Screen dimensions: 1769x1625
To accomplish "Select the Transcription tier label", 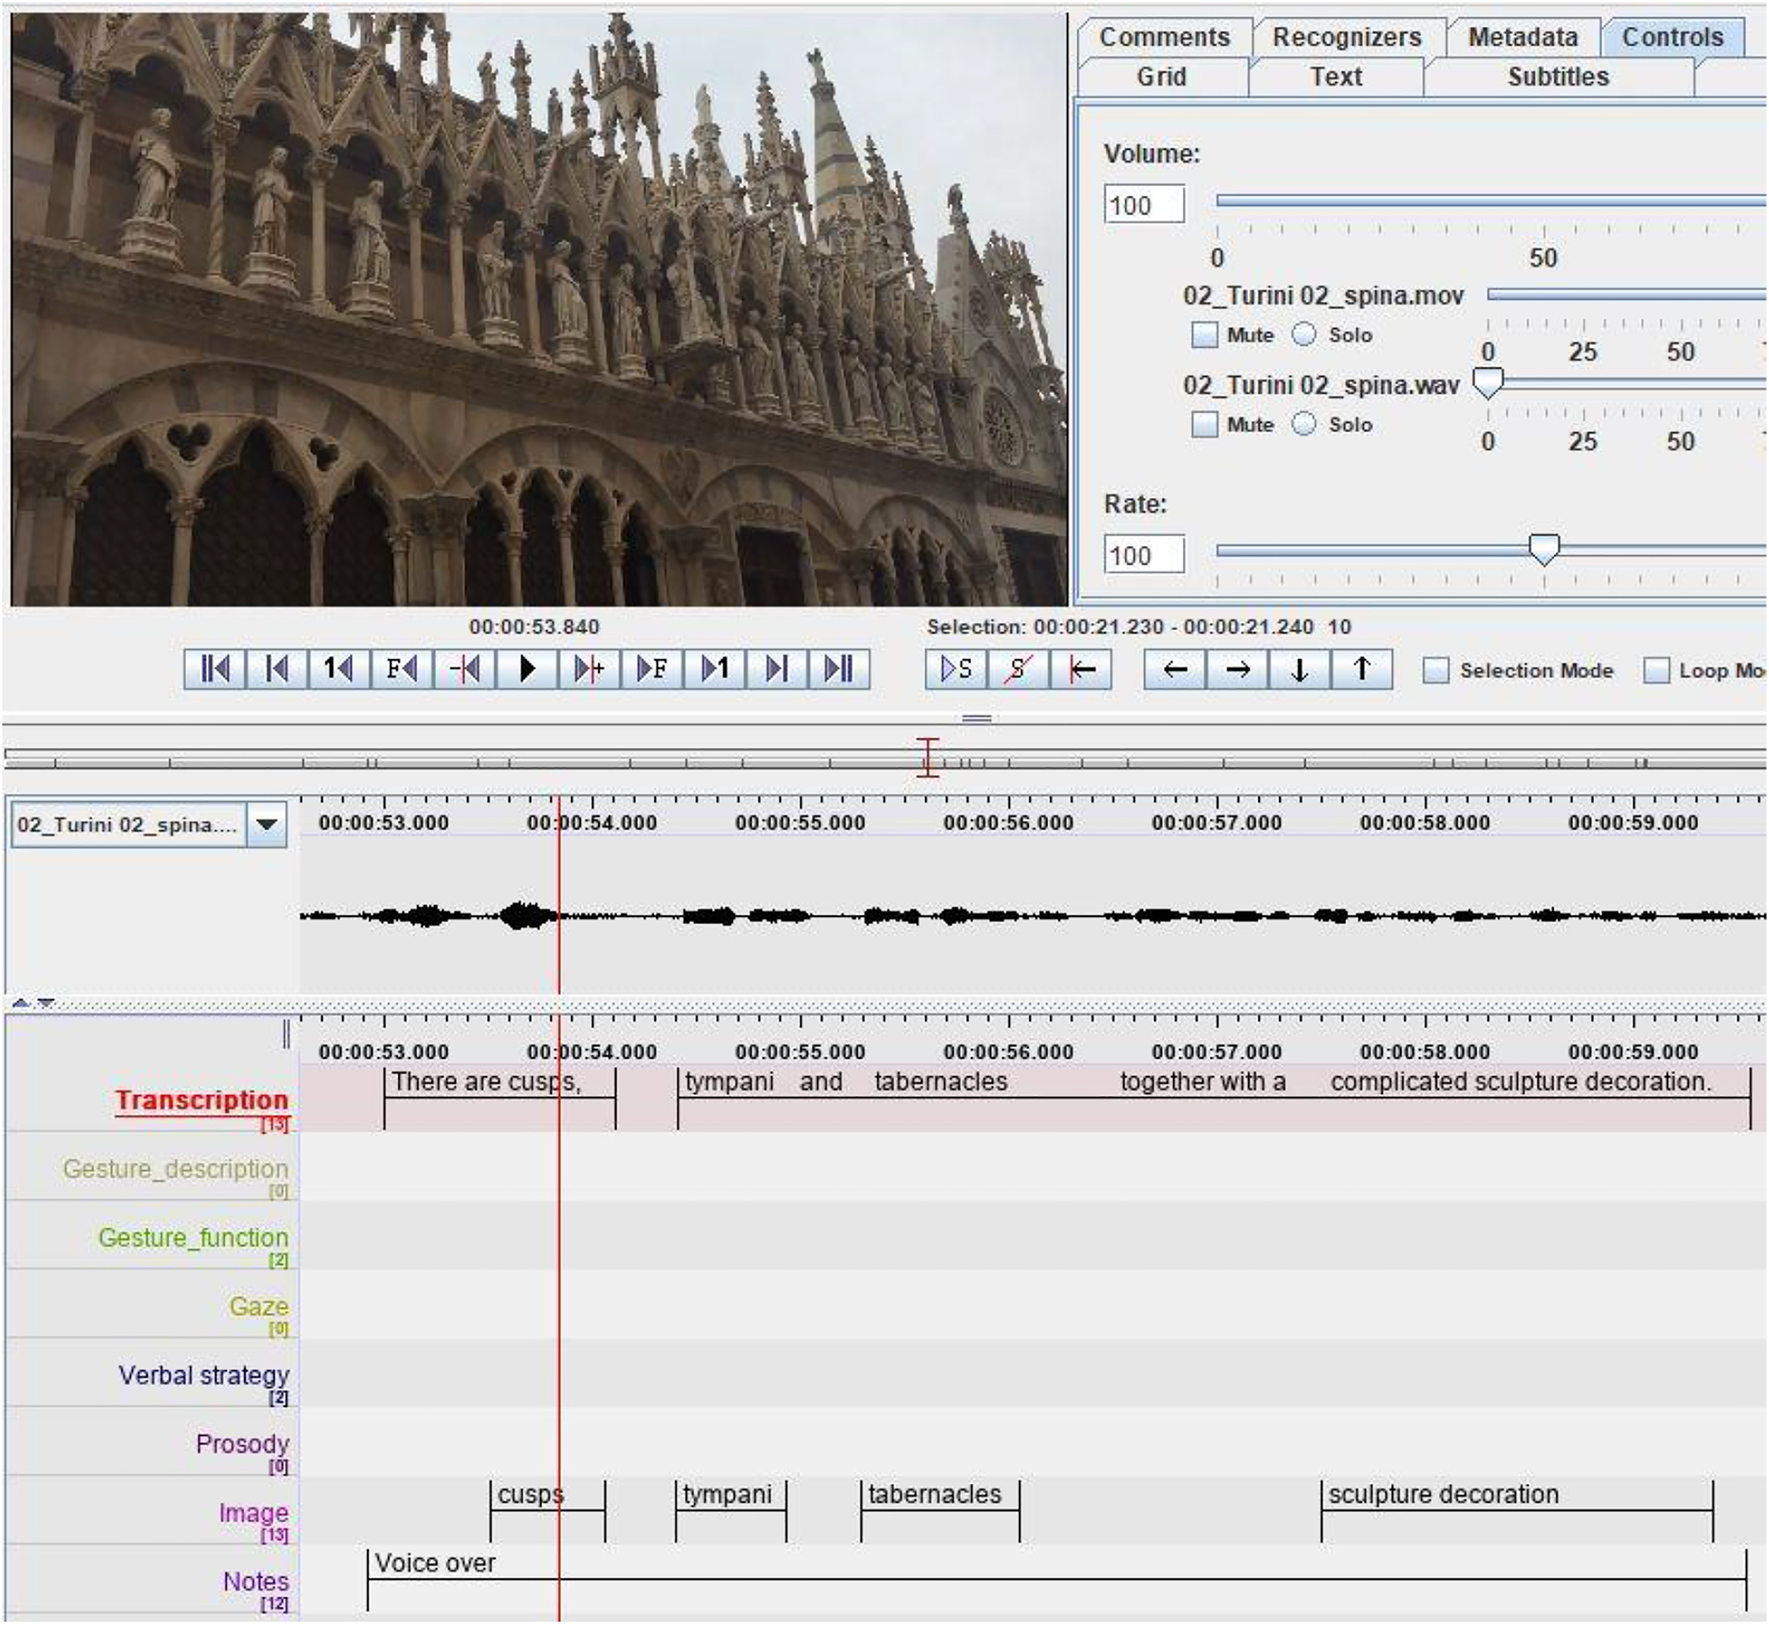I will click(x=201, y=1100).
